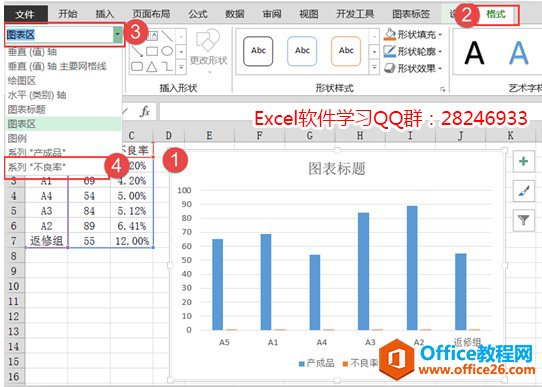The width and height of the screenshot is (542, 387).
Task: Click the value axis label 100
Action: (184, 190)
